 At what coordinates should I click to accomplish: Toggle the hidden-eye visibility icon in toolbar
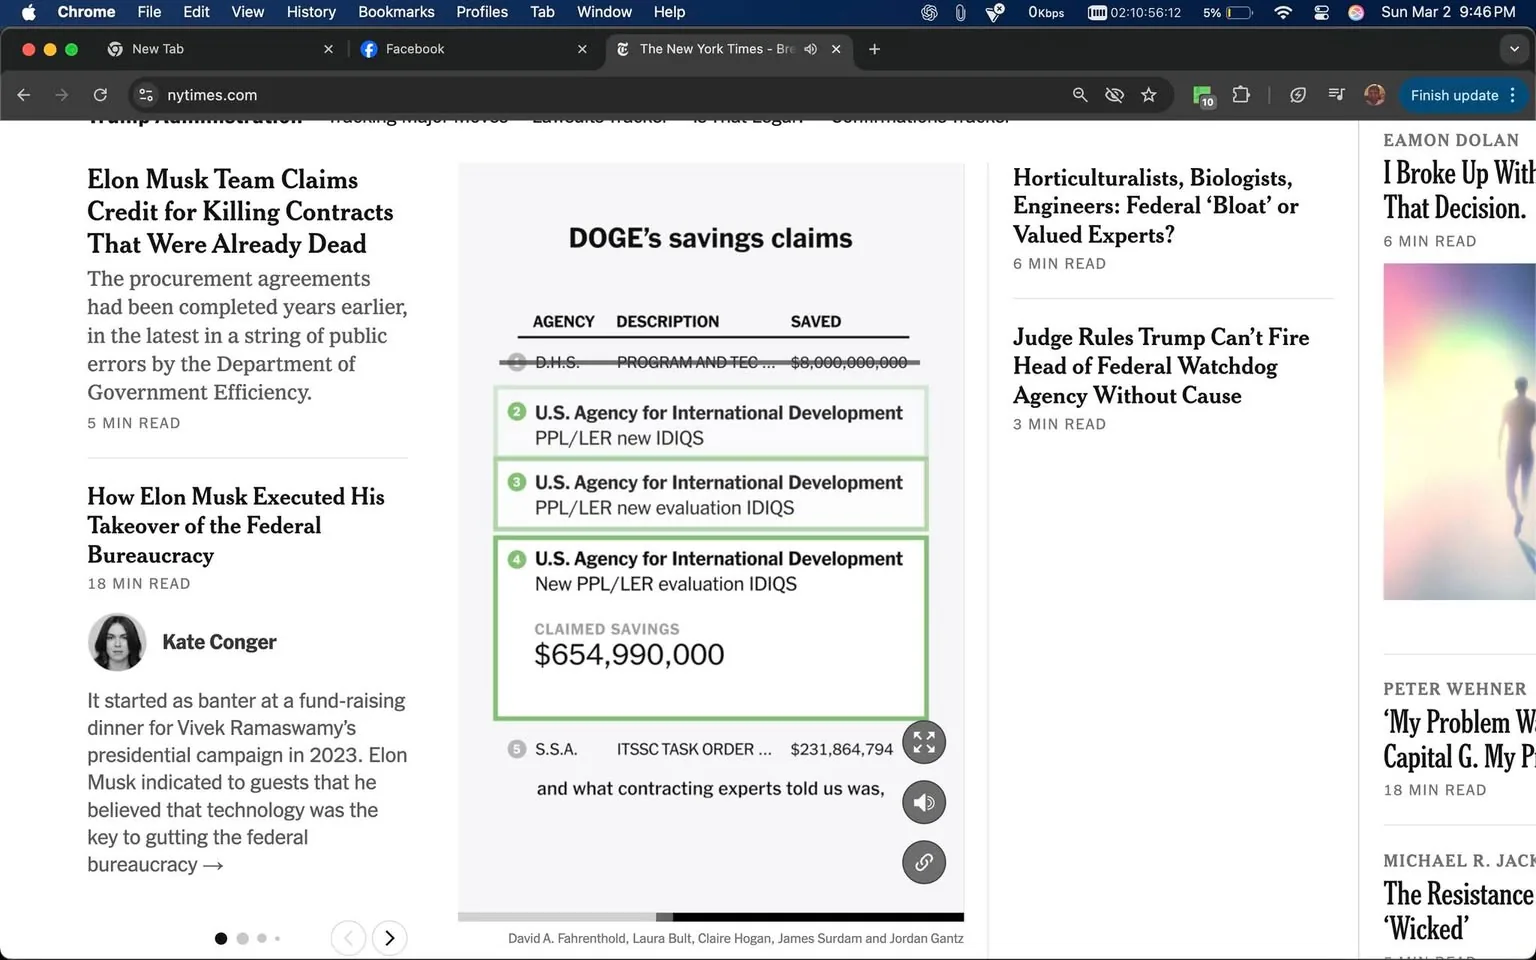tap(1114, 94)
